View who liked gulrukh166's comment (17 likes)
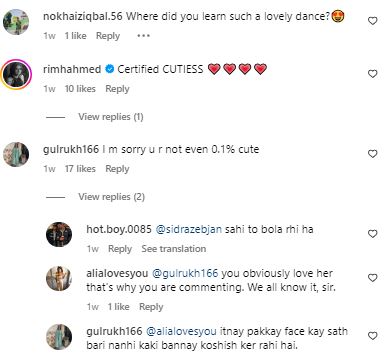385x362 pixels. click(x=80, y=169)
